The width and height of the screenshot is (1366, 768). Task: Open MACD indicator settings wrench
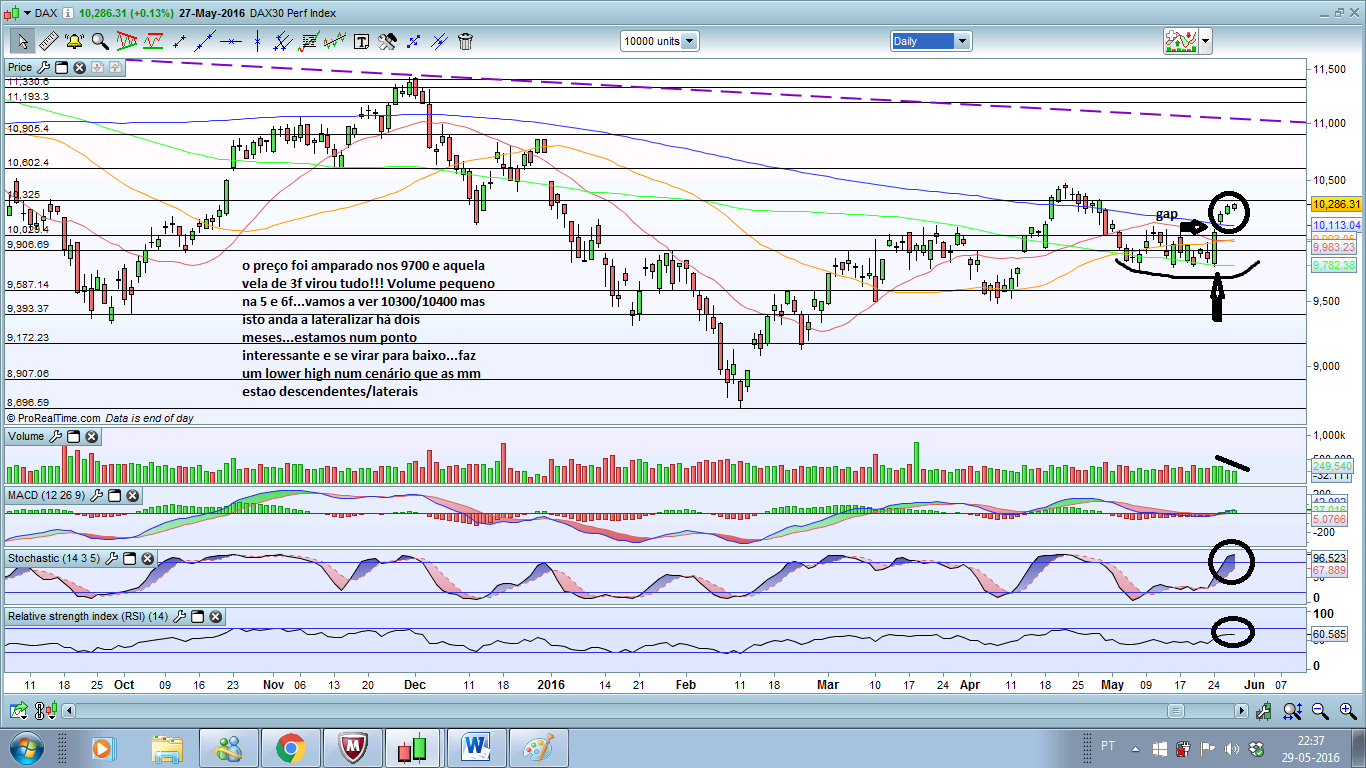coord(97,496)
